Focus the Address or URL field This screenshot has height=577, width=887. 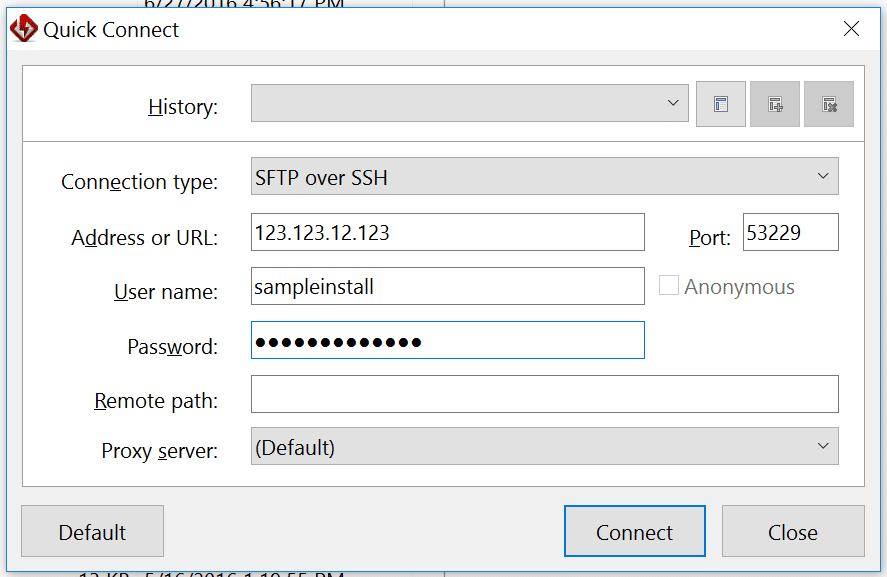(x=448, y=232)
